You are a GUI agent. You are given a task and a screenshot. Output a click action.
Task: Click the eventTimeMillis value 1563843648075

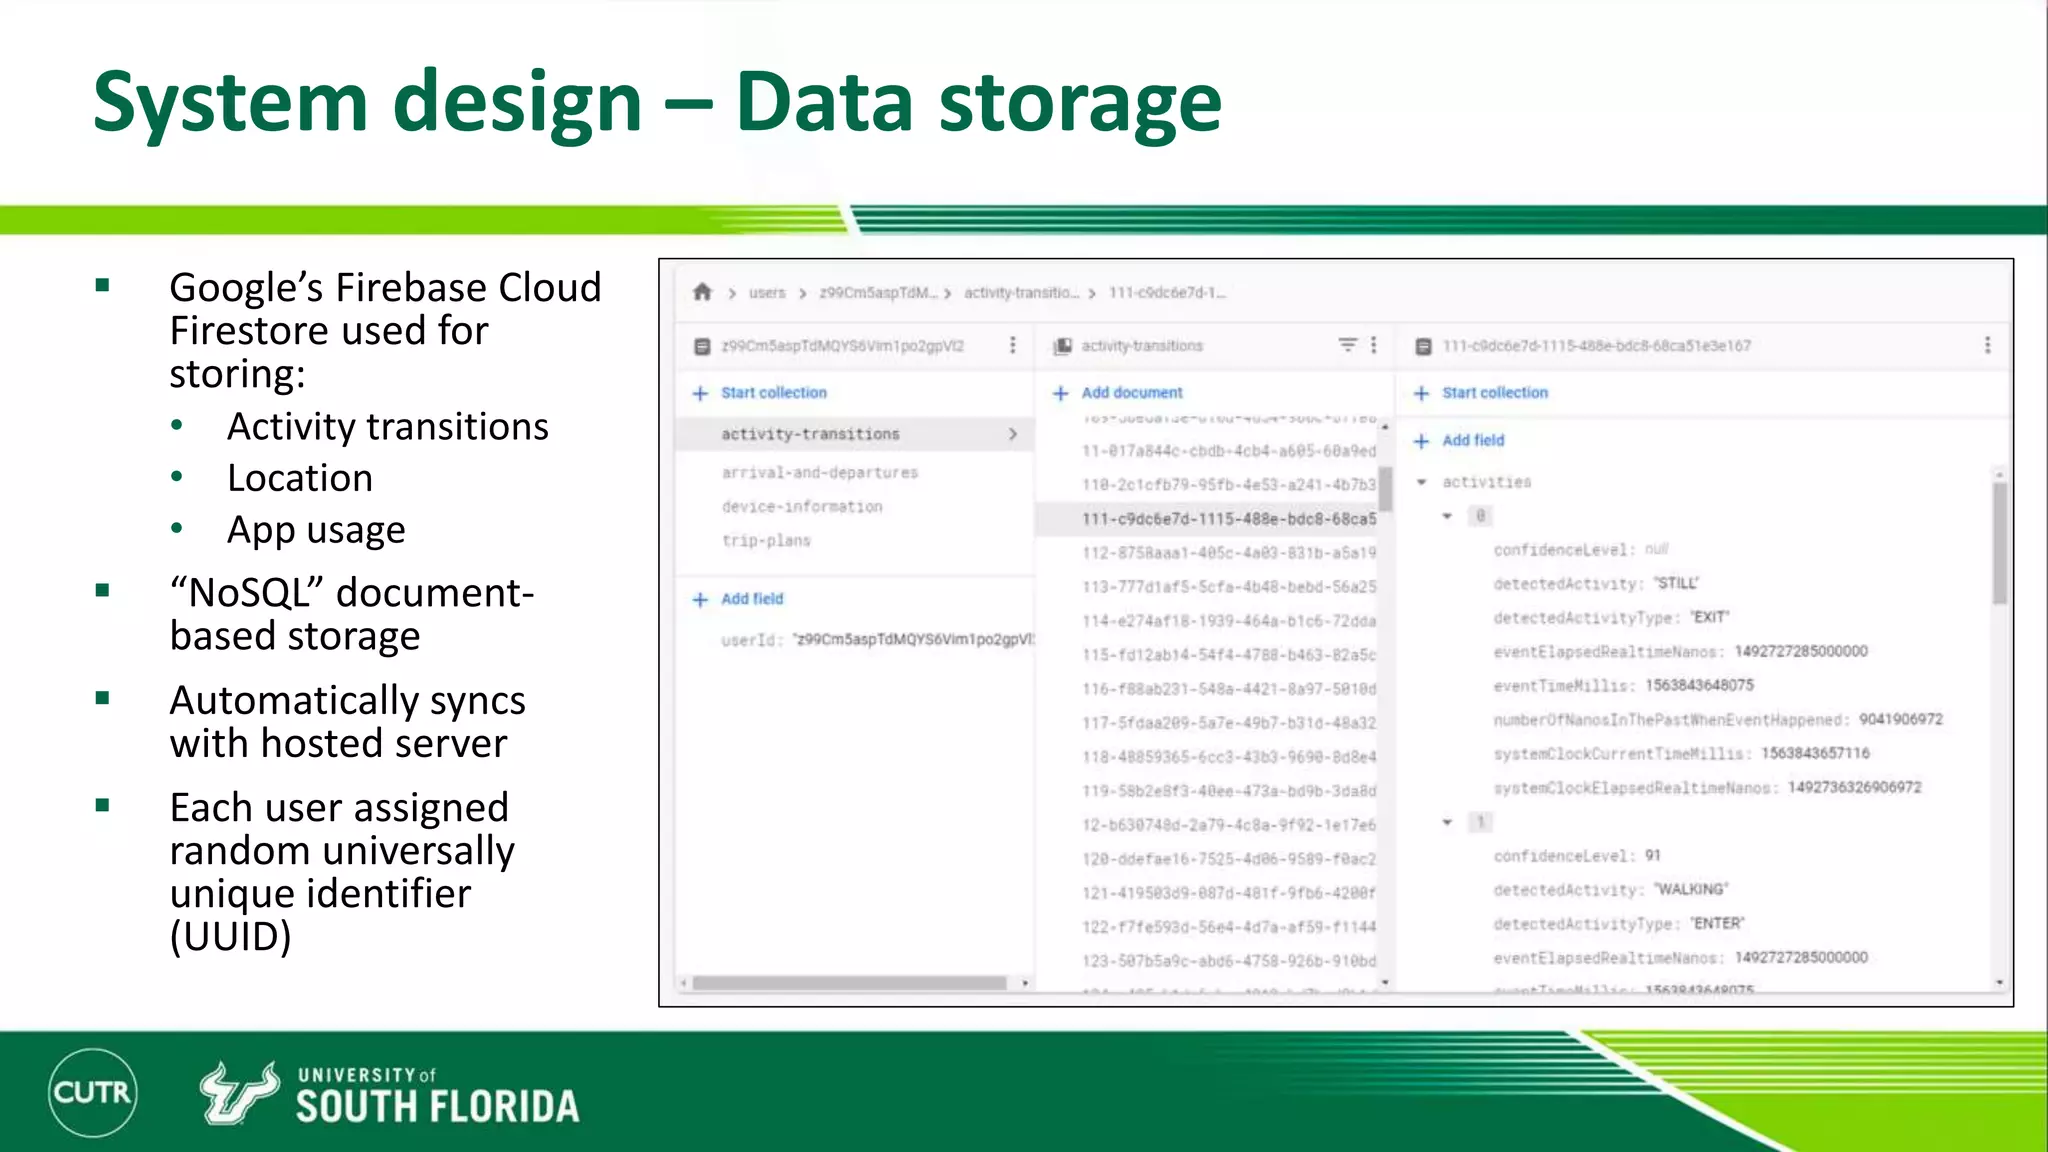click(1700, 685)
